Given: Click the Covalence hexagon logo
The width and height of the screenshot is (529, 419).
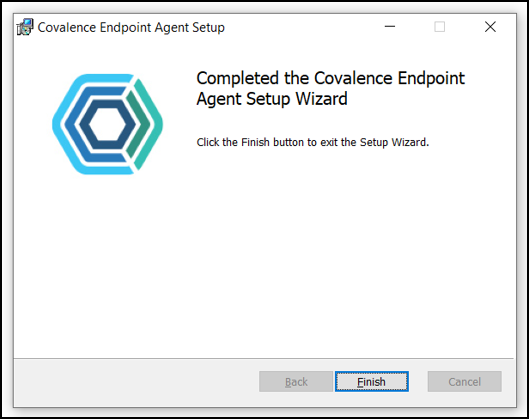Looking at the screenshot, I should tap(108, 124).
